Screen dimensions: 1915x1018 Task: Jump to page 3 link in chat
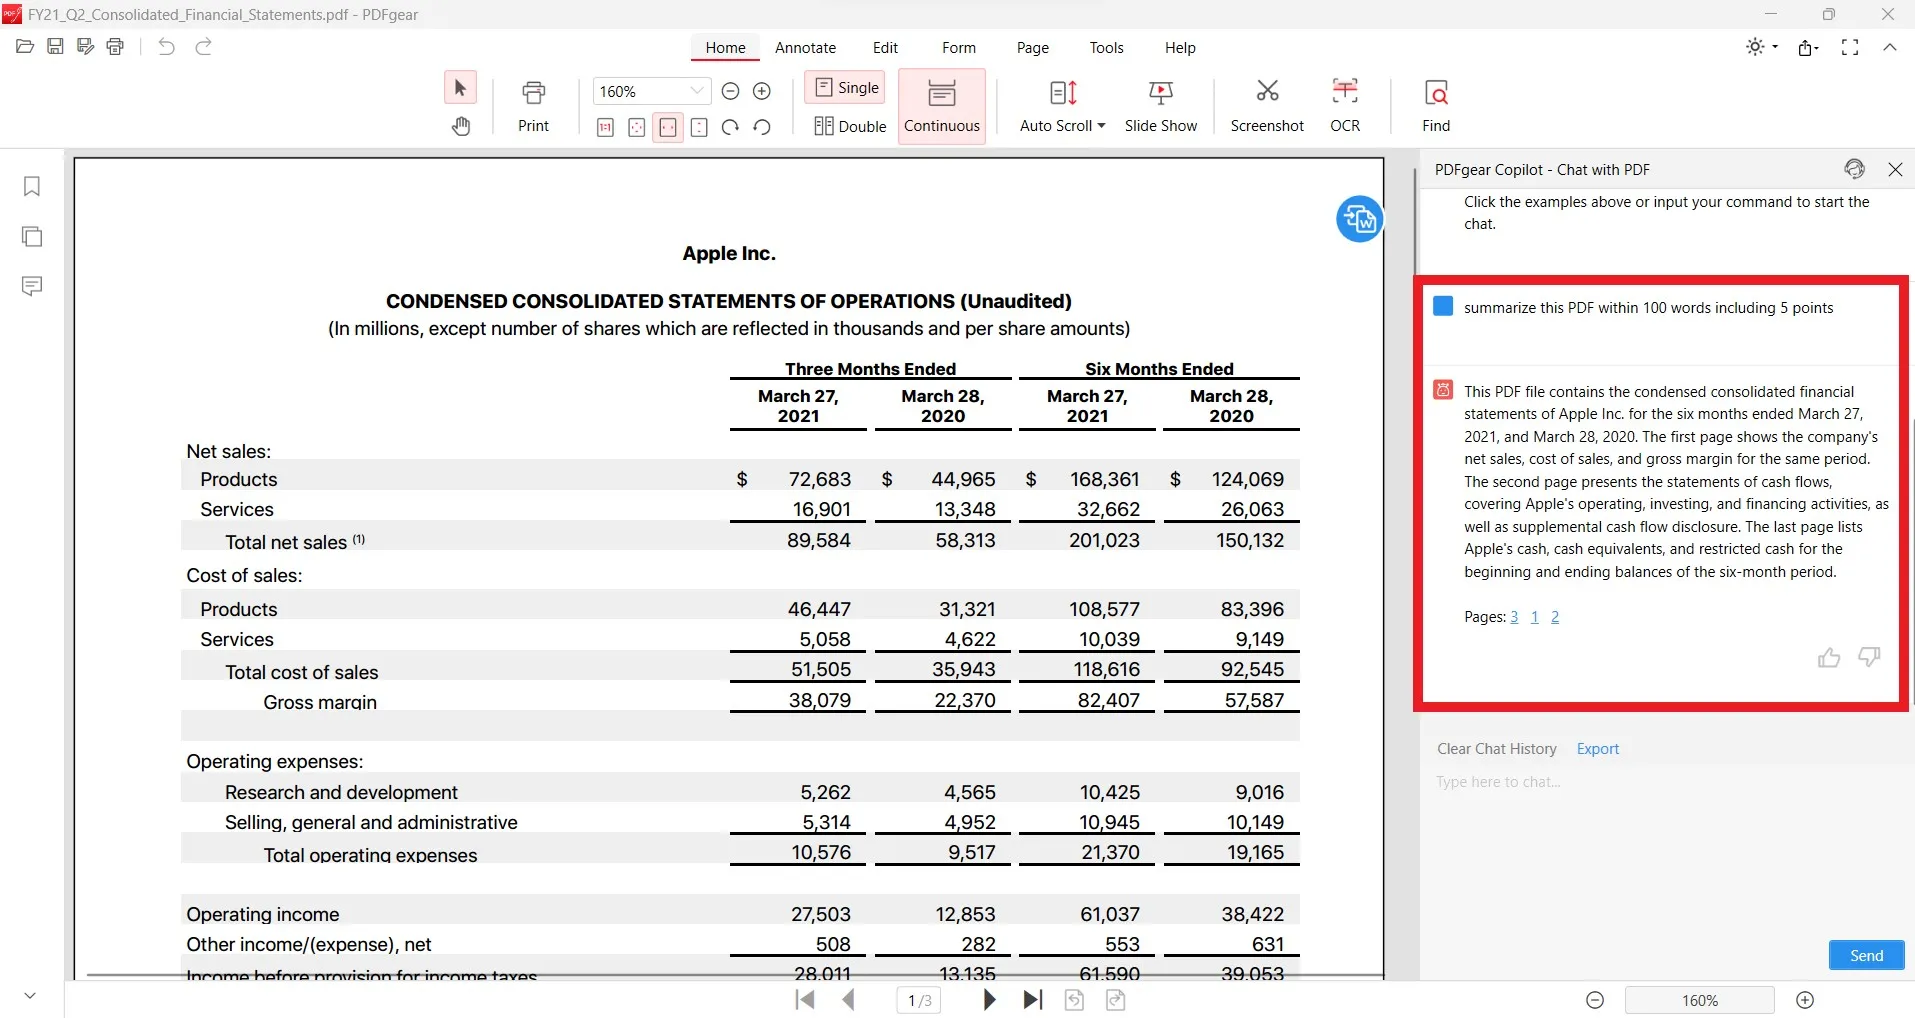click(x=1514, y=617)
